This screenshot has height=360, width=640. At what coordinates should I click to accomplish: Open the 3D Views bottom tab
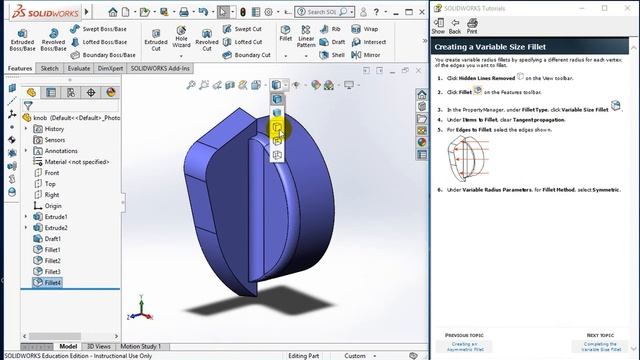coord(99,347)
